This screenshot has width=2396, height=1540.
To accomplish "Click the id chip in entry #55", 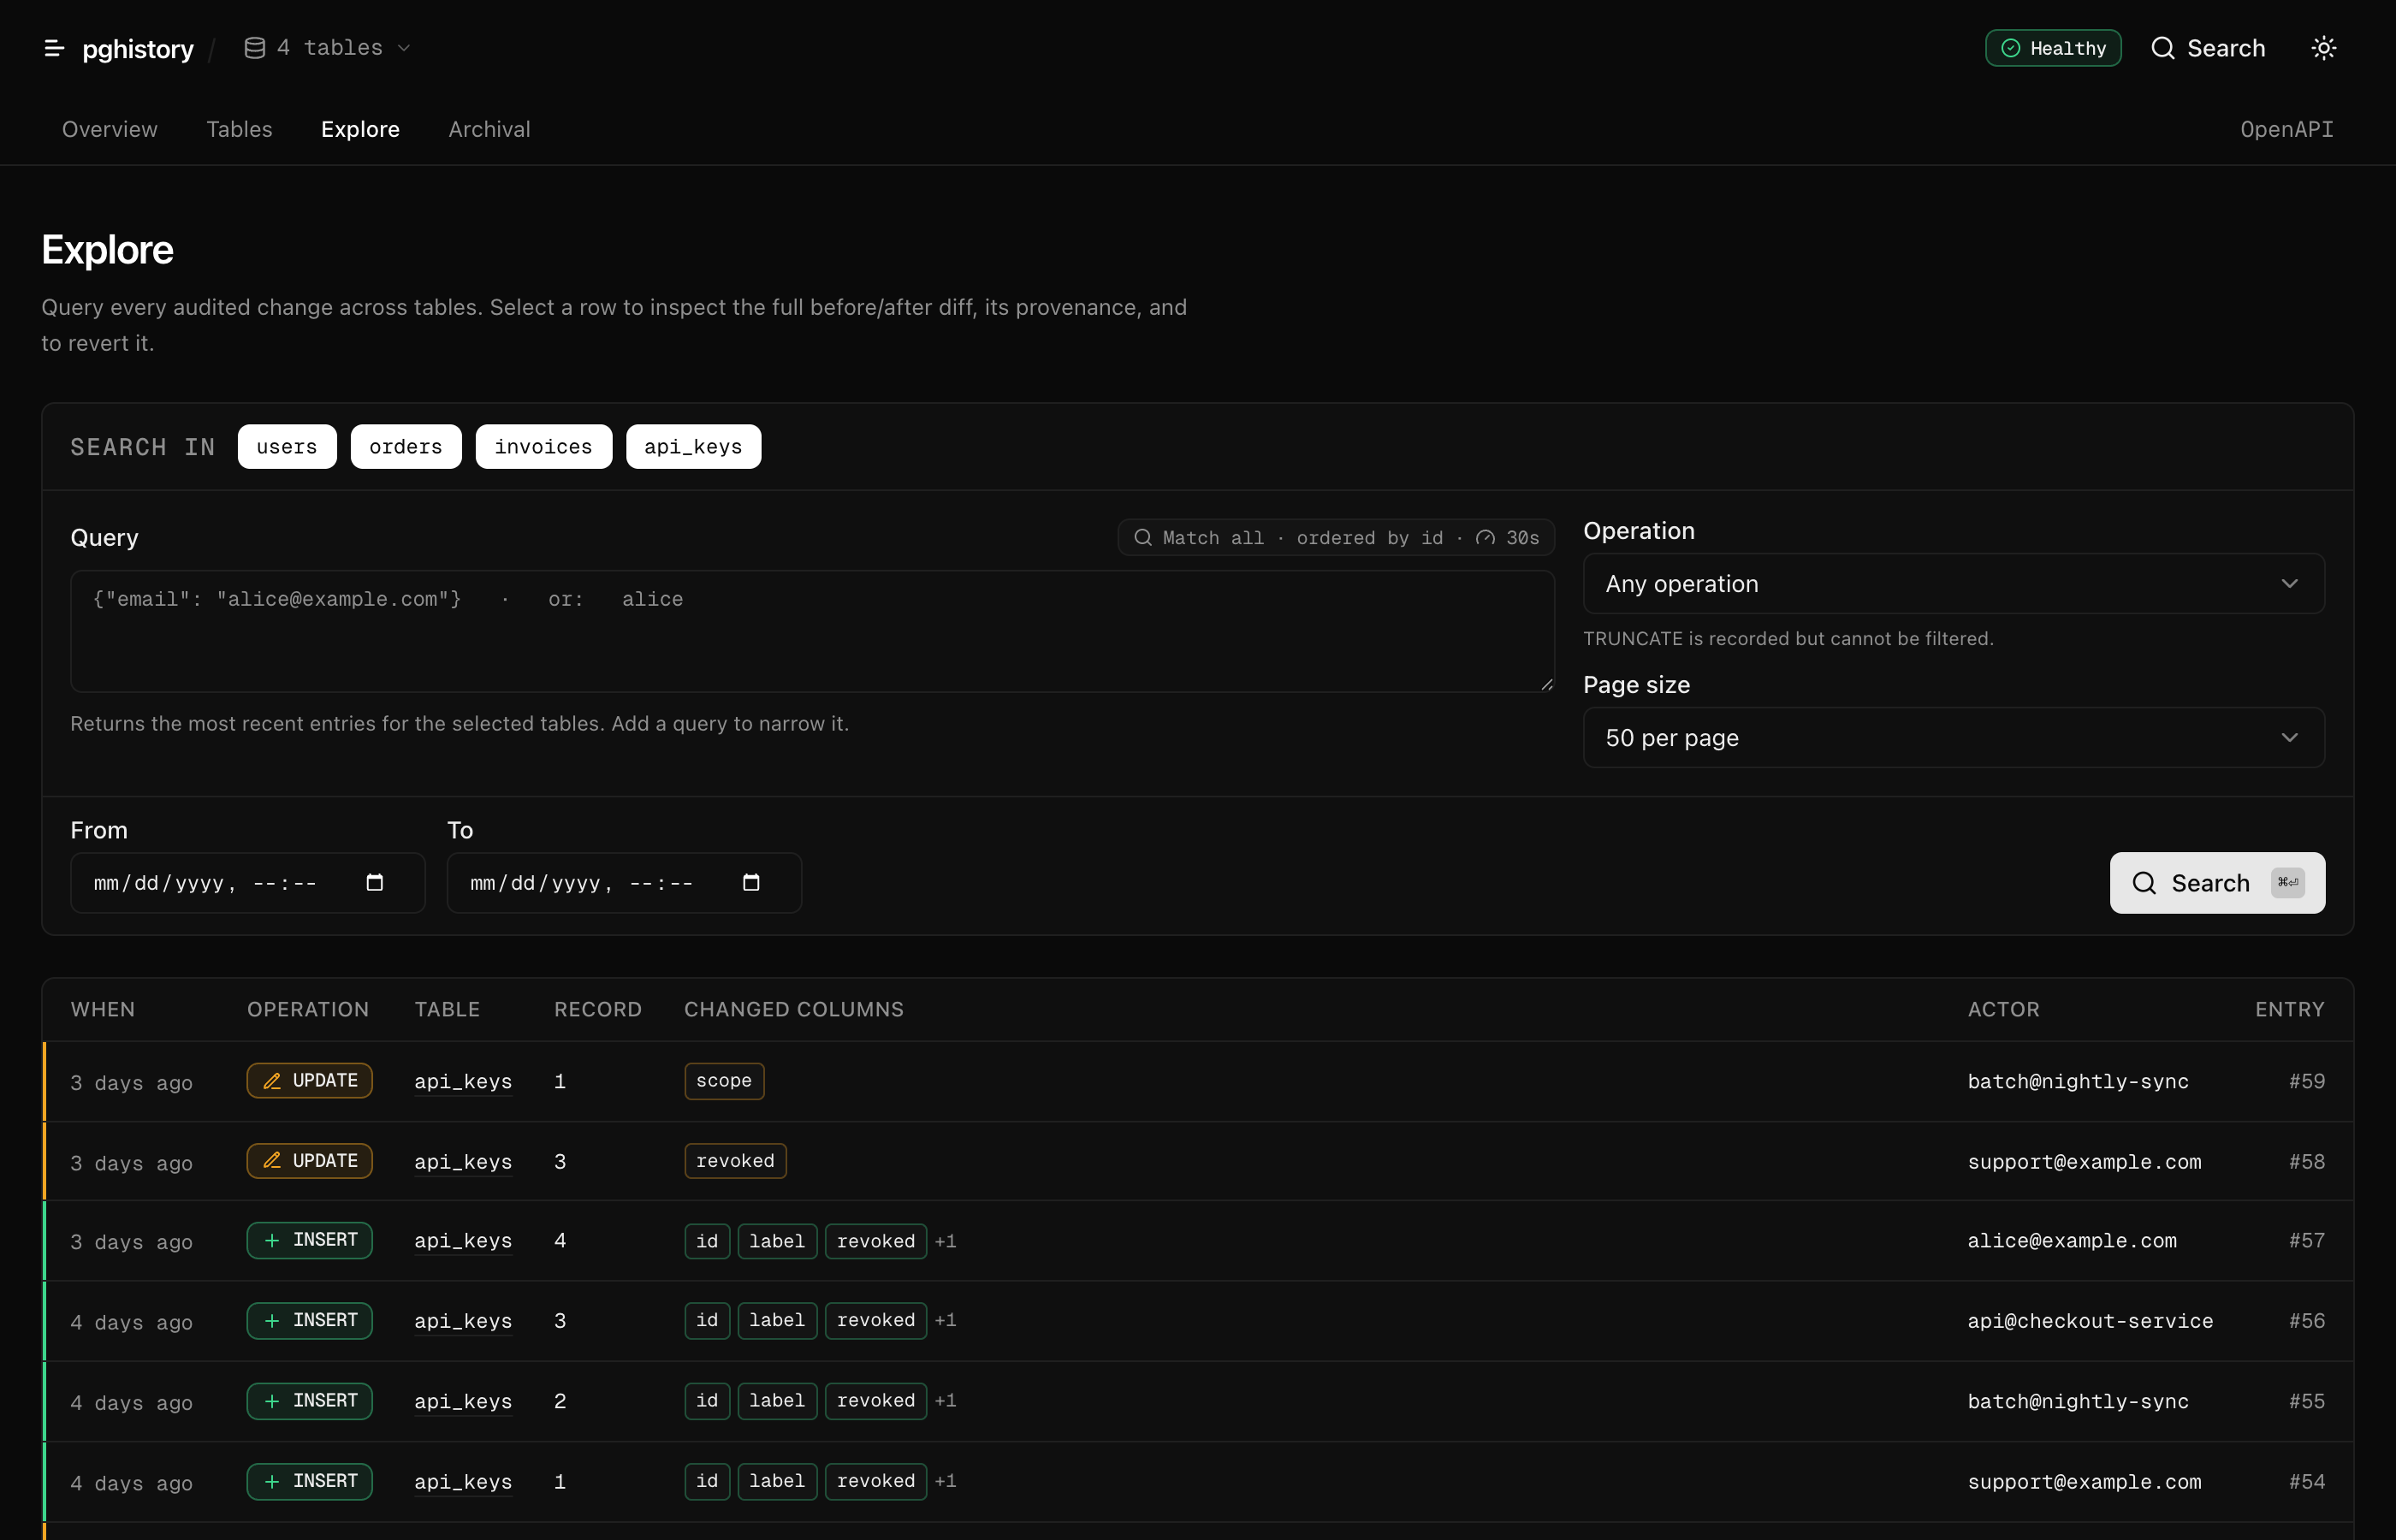I will pos(707,1401).
